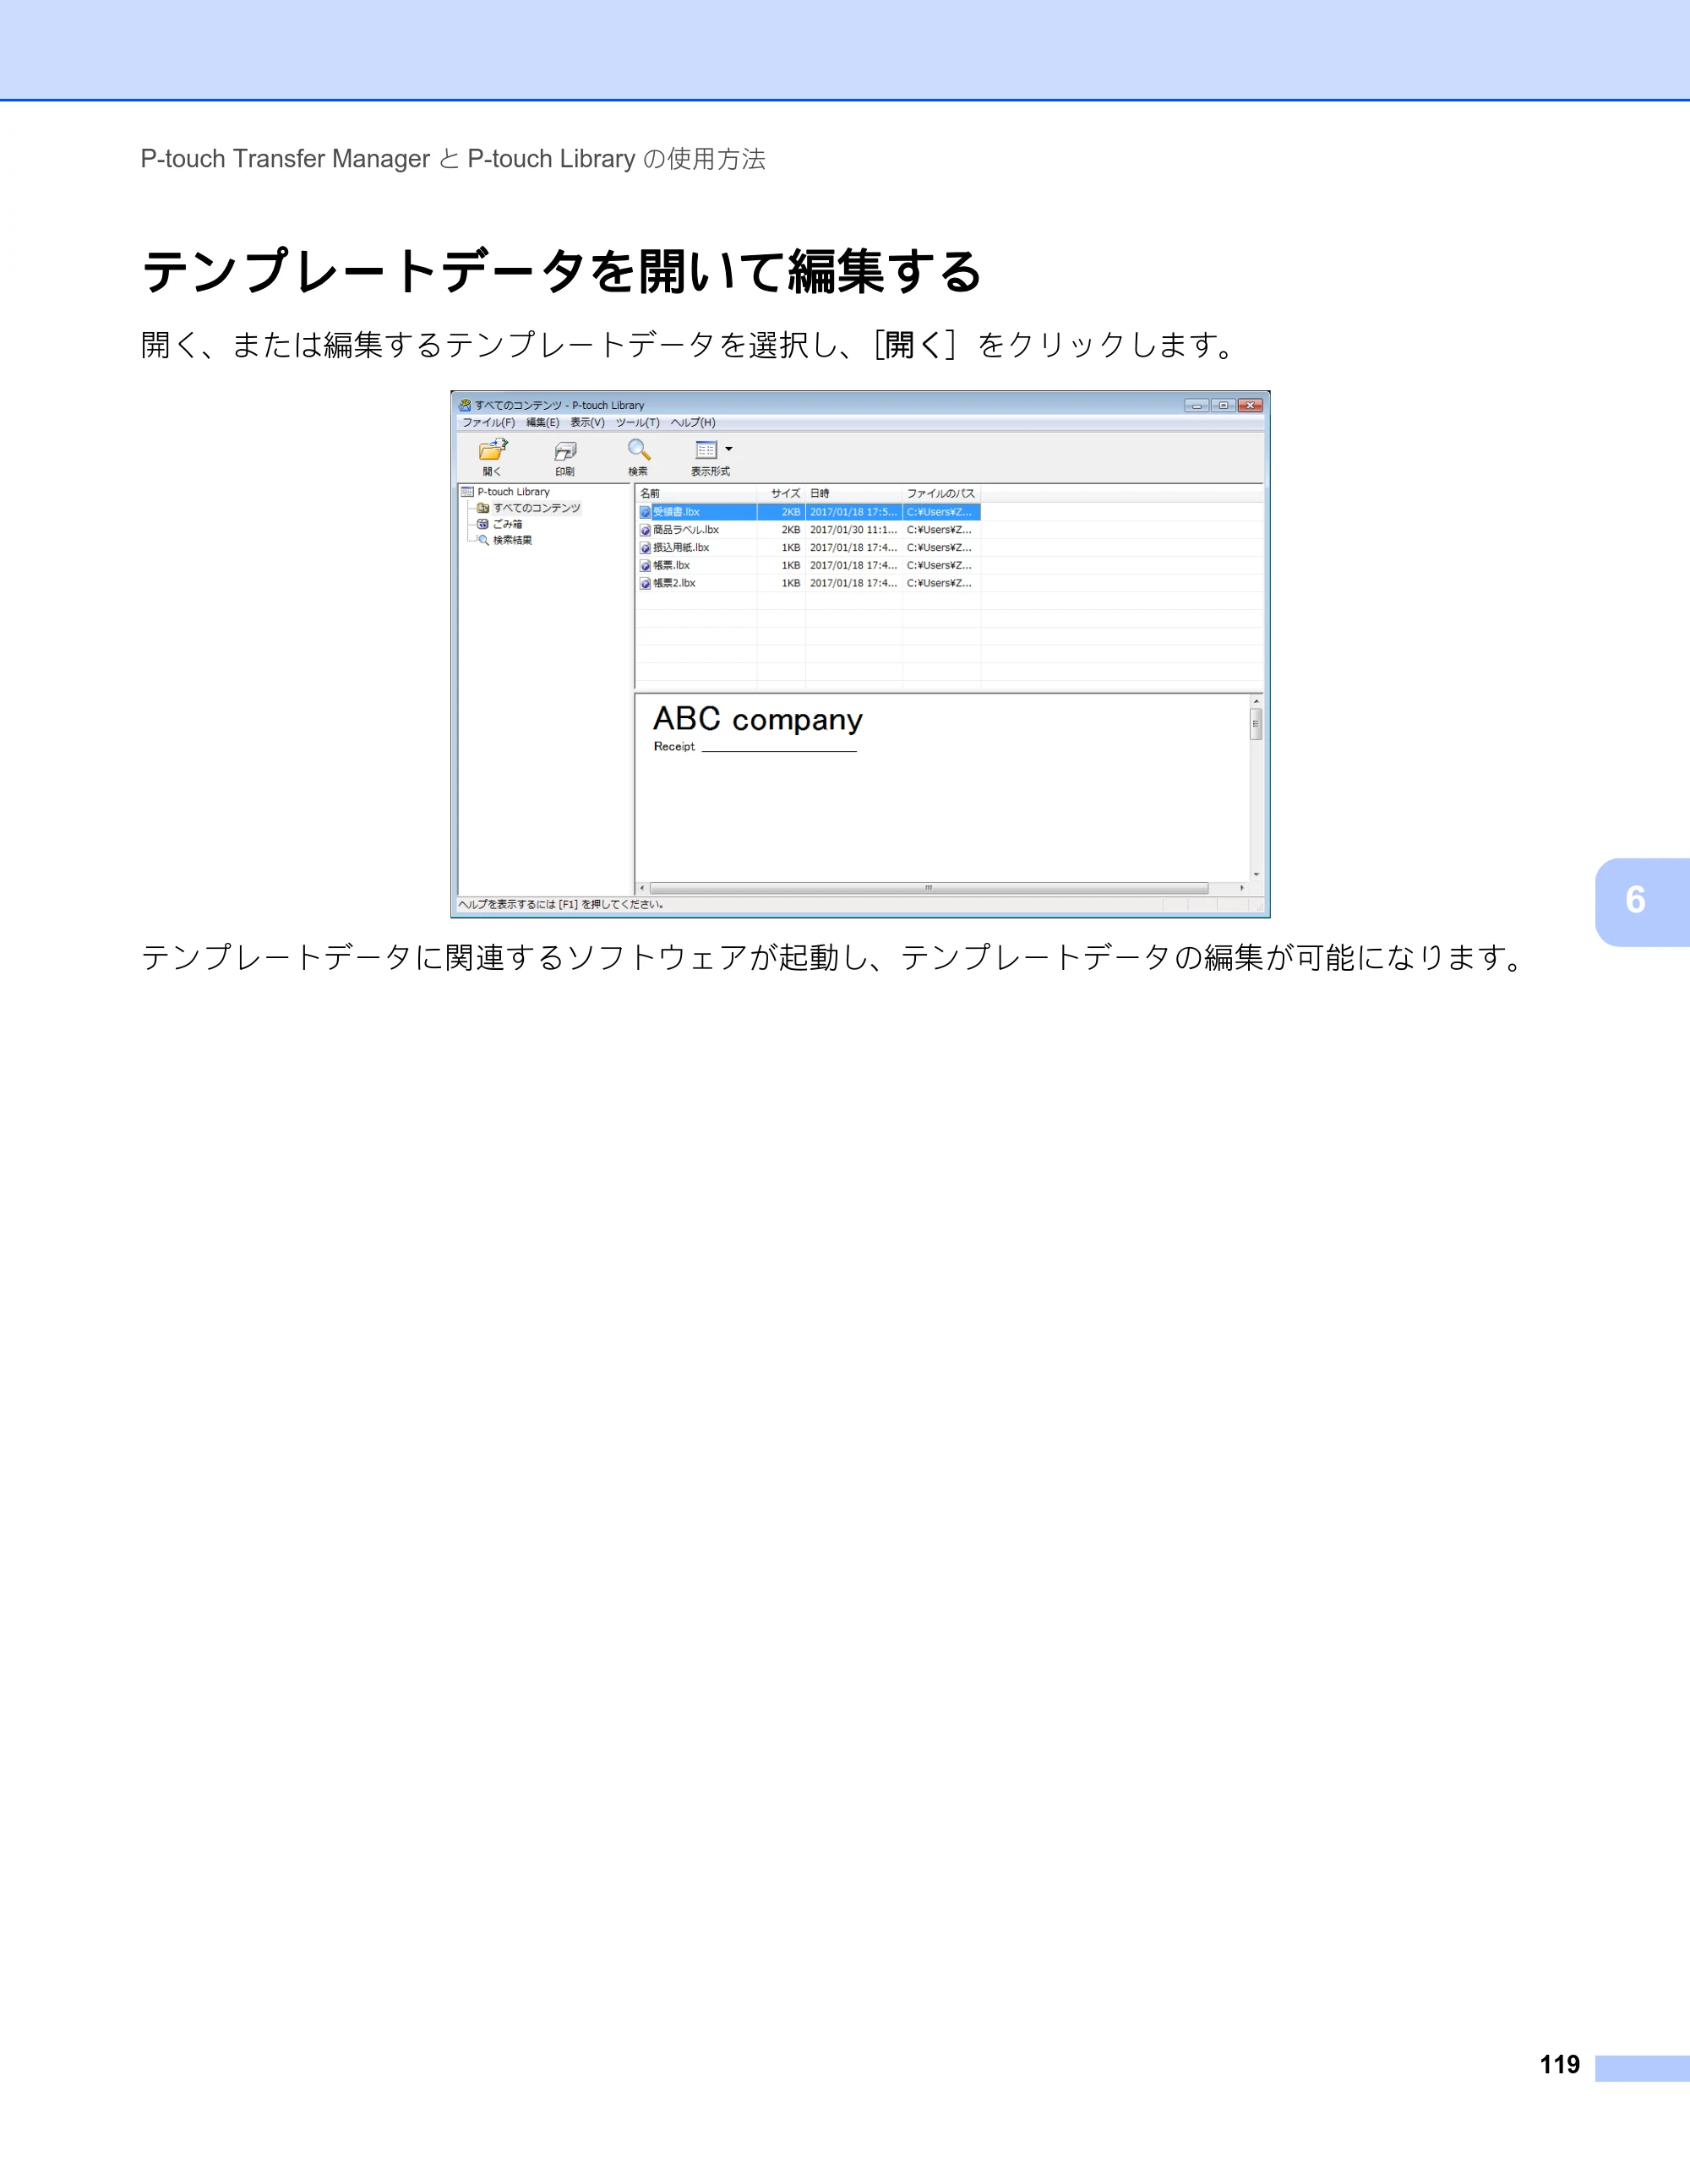Click the 商品ラベル.lbx file icon
This screenshot has width=1690, height=2184.
tap(645, 531)
